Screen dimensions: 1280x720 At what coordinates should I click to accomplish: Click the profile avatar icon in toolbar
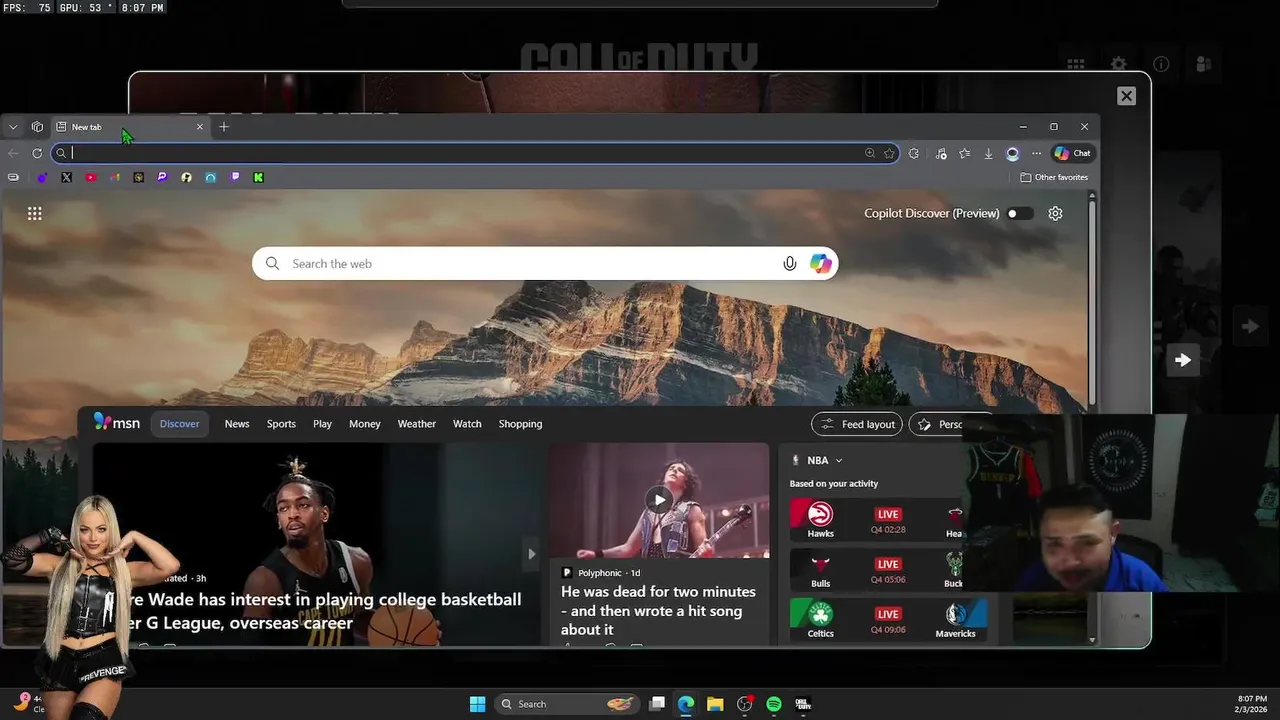coord(1012,153)
